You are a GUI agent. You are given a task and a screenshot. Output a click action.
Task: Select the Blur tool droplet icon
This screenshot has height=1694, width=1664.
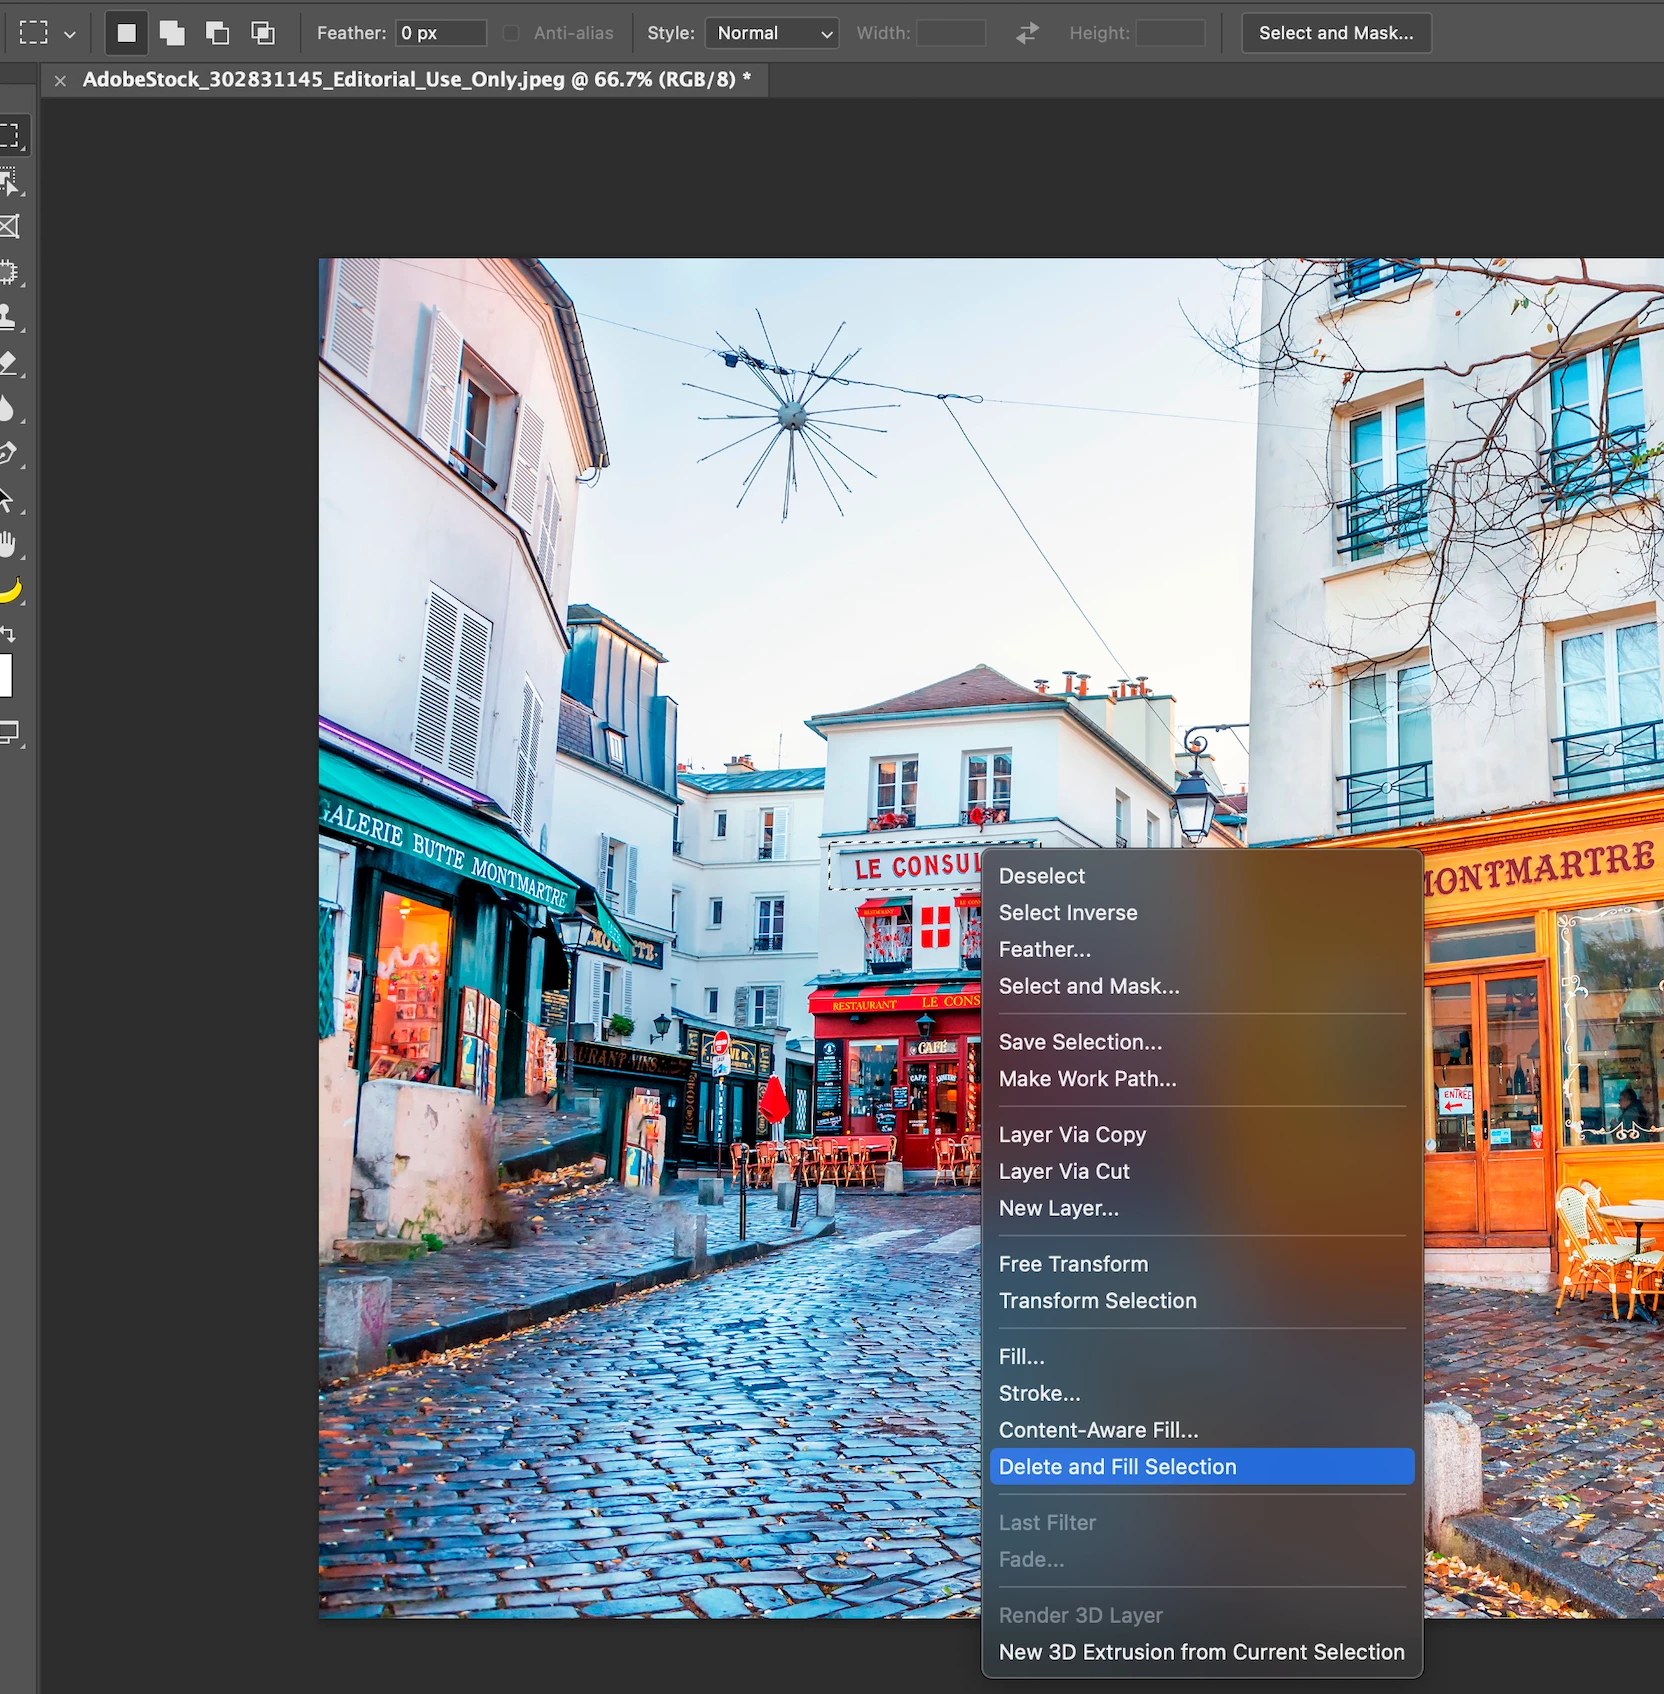coord(10,408)
